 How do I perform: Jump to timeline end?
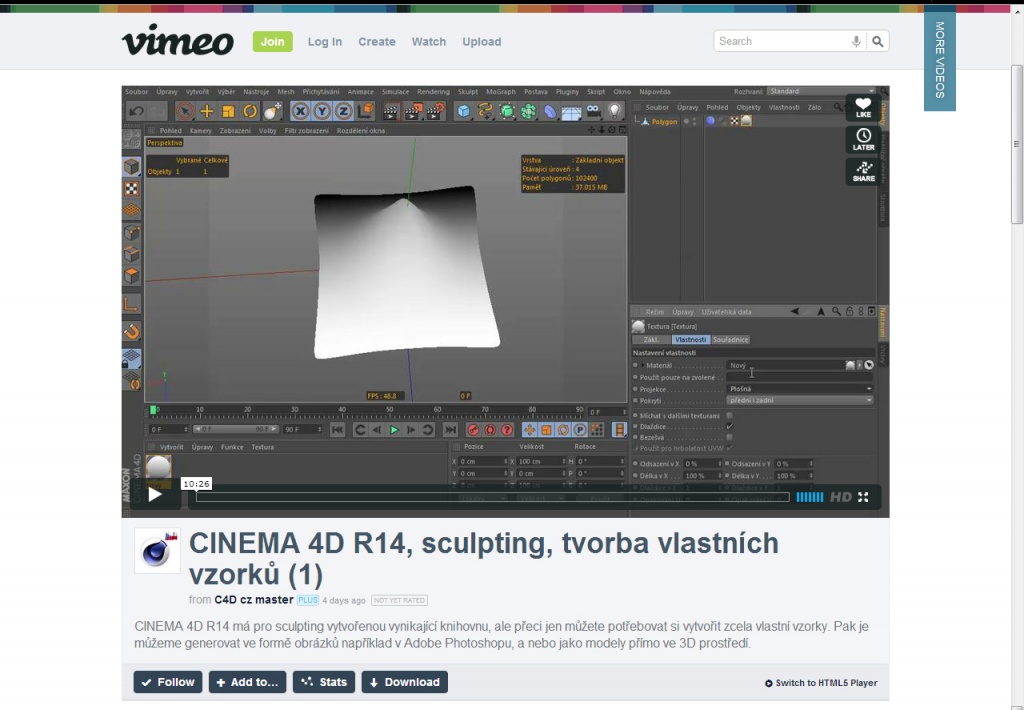coord(450,430)
